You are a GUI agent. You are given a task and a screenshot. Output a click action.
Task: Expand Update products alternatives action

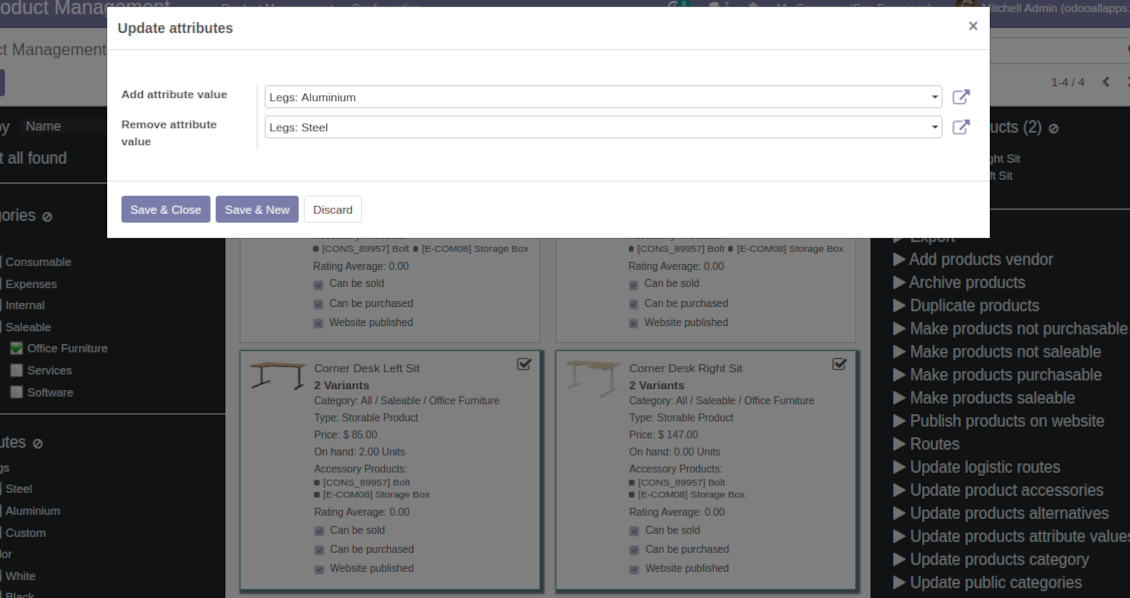click(x=1001, y=513)
